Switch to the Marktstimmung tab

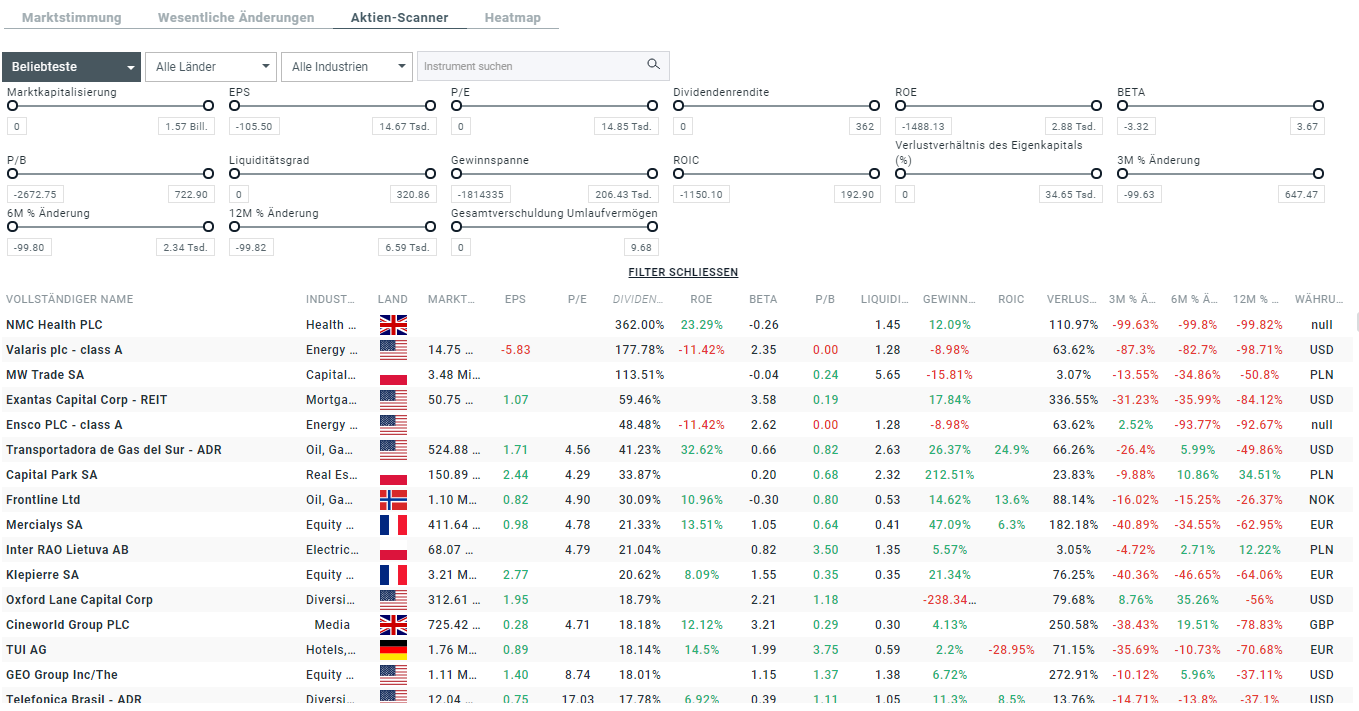coord(72,18)
